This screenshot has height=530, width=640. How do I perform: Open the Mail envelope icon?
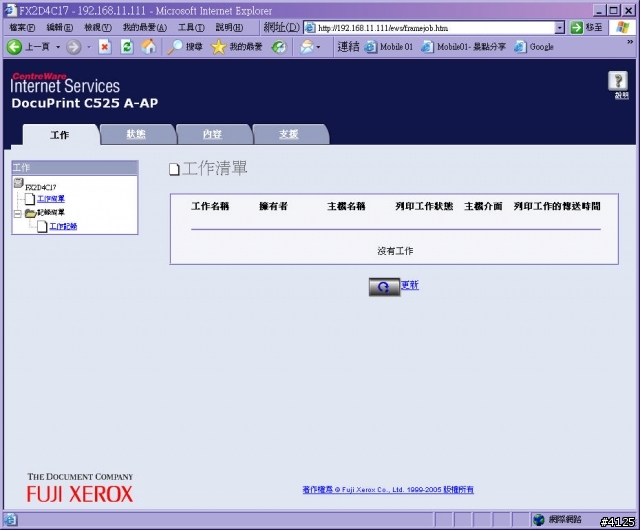[307, 47]
